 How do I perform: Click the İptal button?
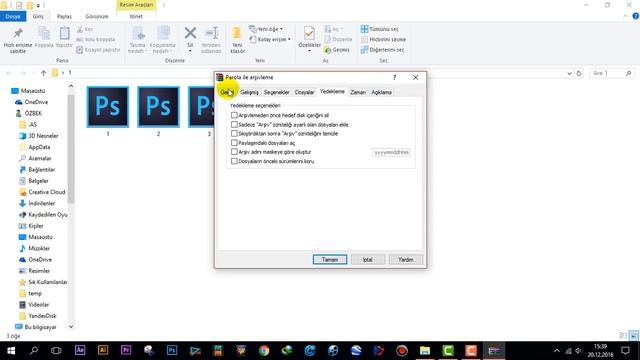pos(368,260)
